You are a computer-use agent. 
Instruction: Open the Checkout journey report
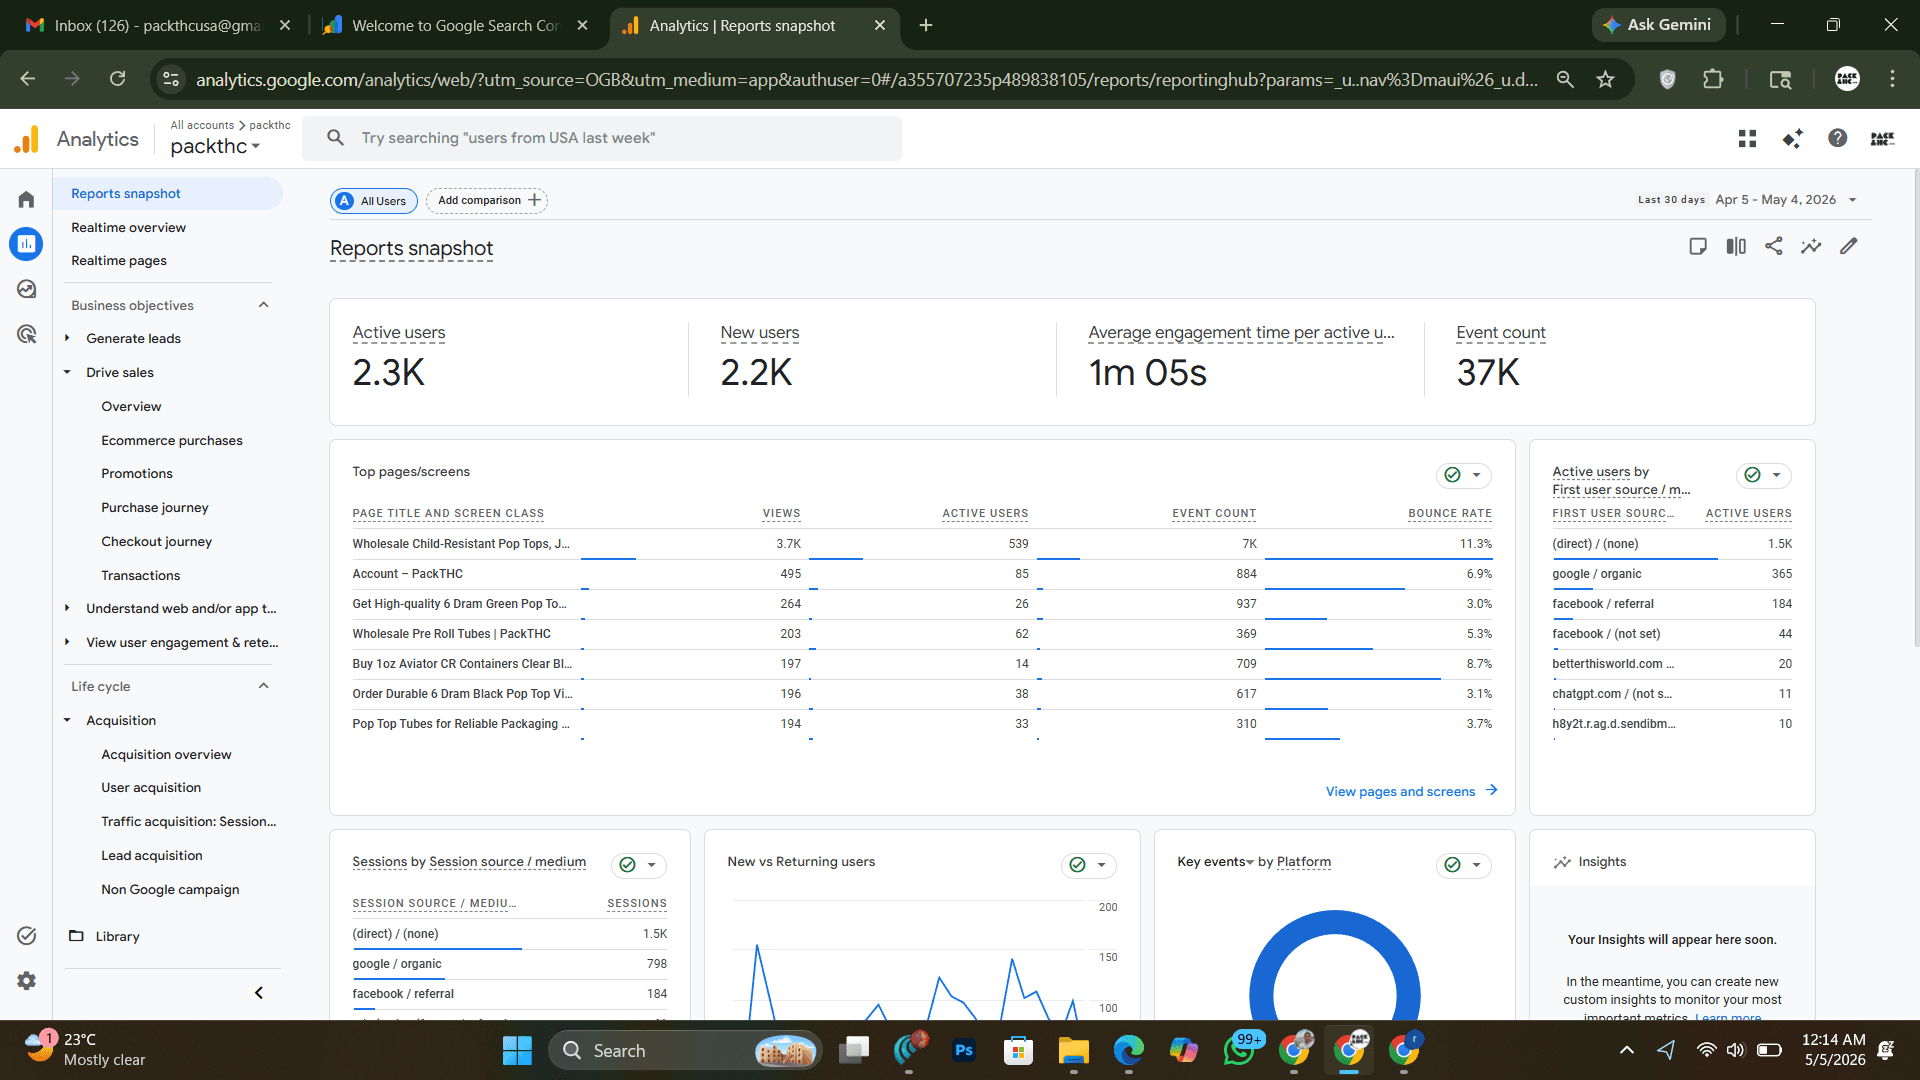pyautogui.click(x=157, y=541)
